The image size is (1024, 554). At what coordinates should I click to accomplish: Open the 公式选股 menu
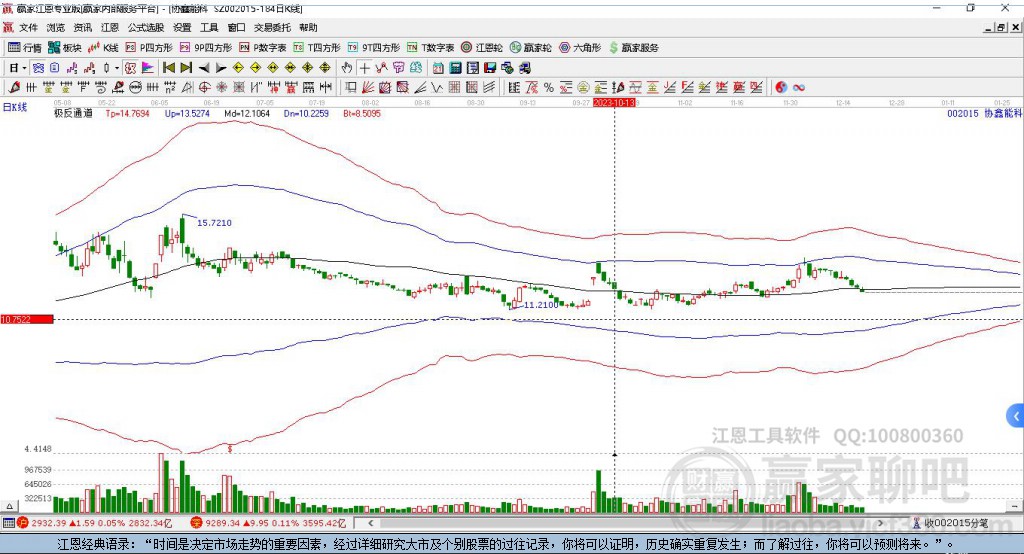pyautogui.click(x=146, y=27)
